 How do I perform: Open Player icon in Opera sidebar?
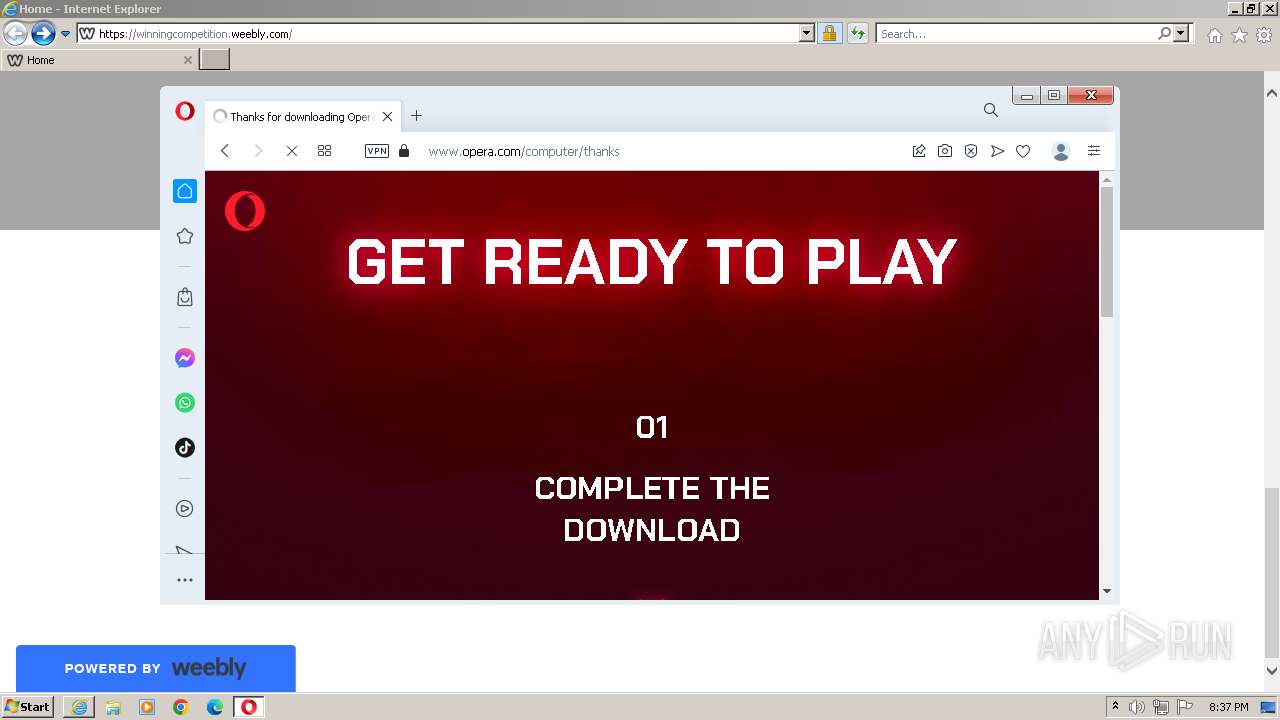click(184, 508)
